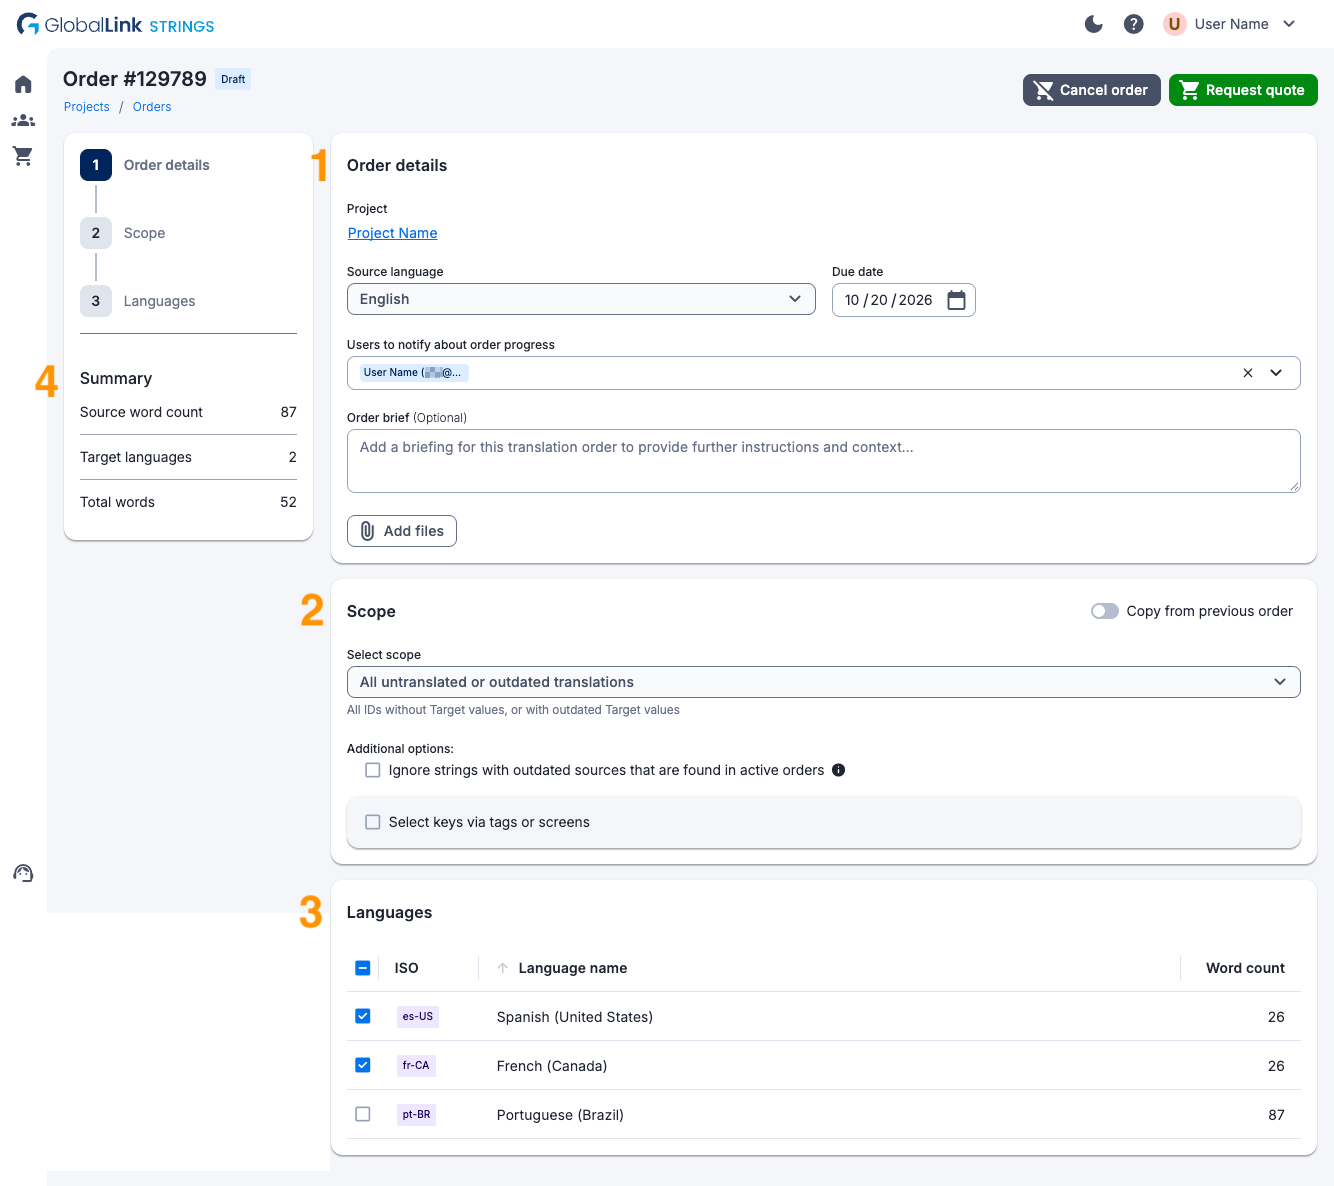Open the Source language English dropdown

[581, 299]
